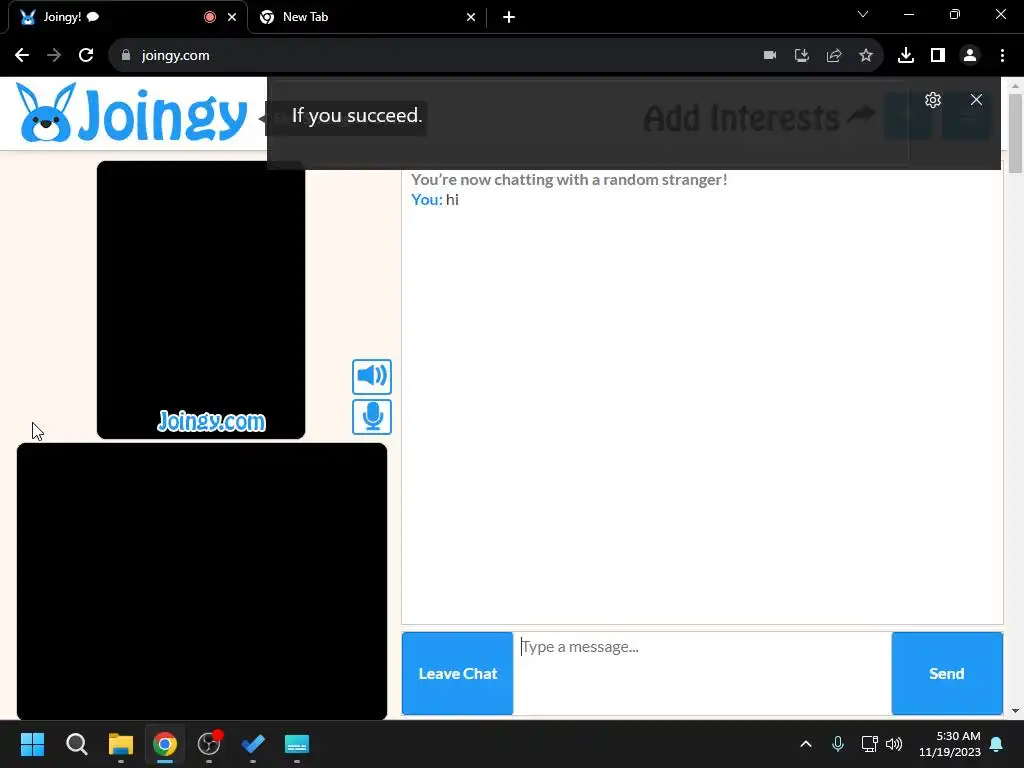The height and width of the screenshot is (768, 1024).
Task: Click 'You're now chatting with a random stranger!'
Action: pyautogui.click(x=569, y=180)
